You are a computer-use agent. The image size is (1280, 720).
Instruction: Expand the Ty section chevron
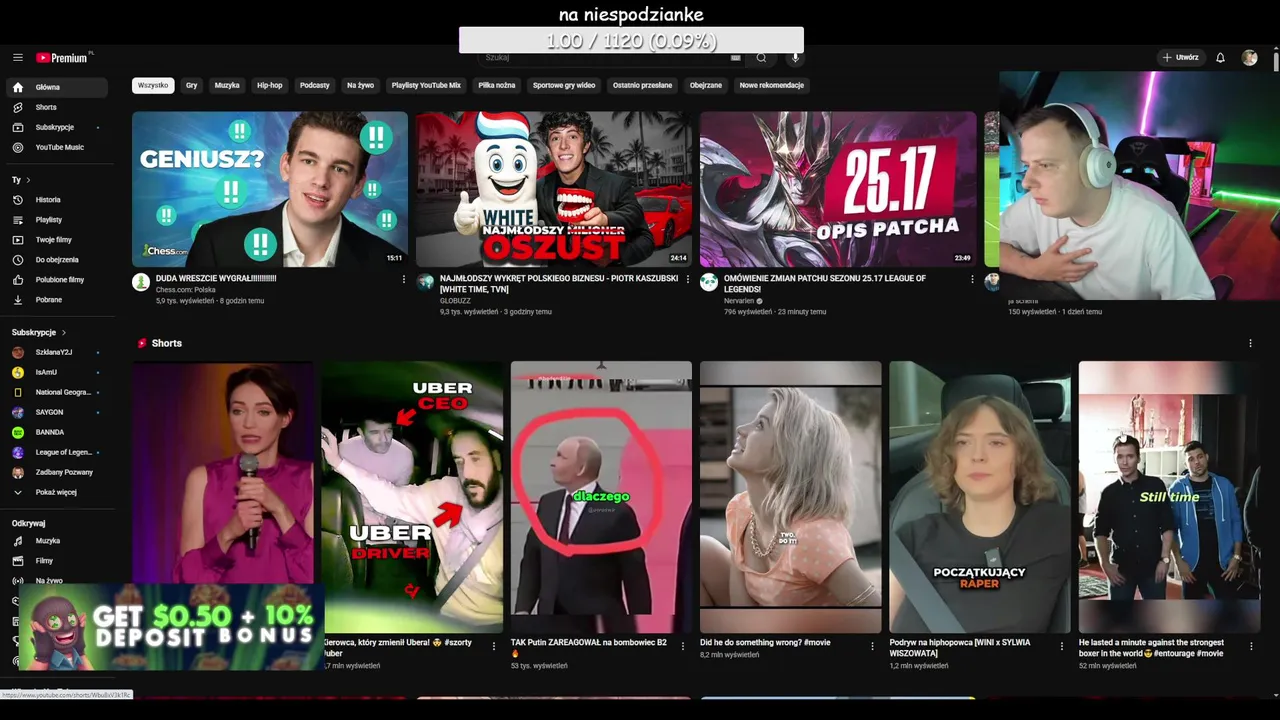click(x=28, y=180)
